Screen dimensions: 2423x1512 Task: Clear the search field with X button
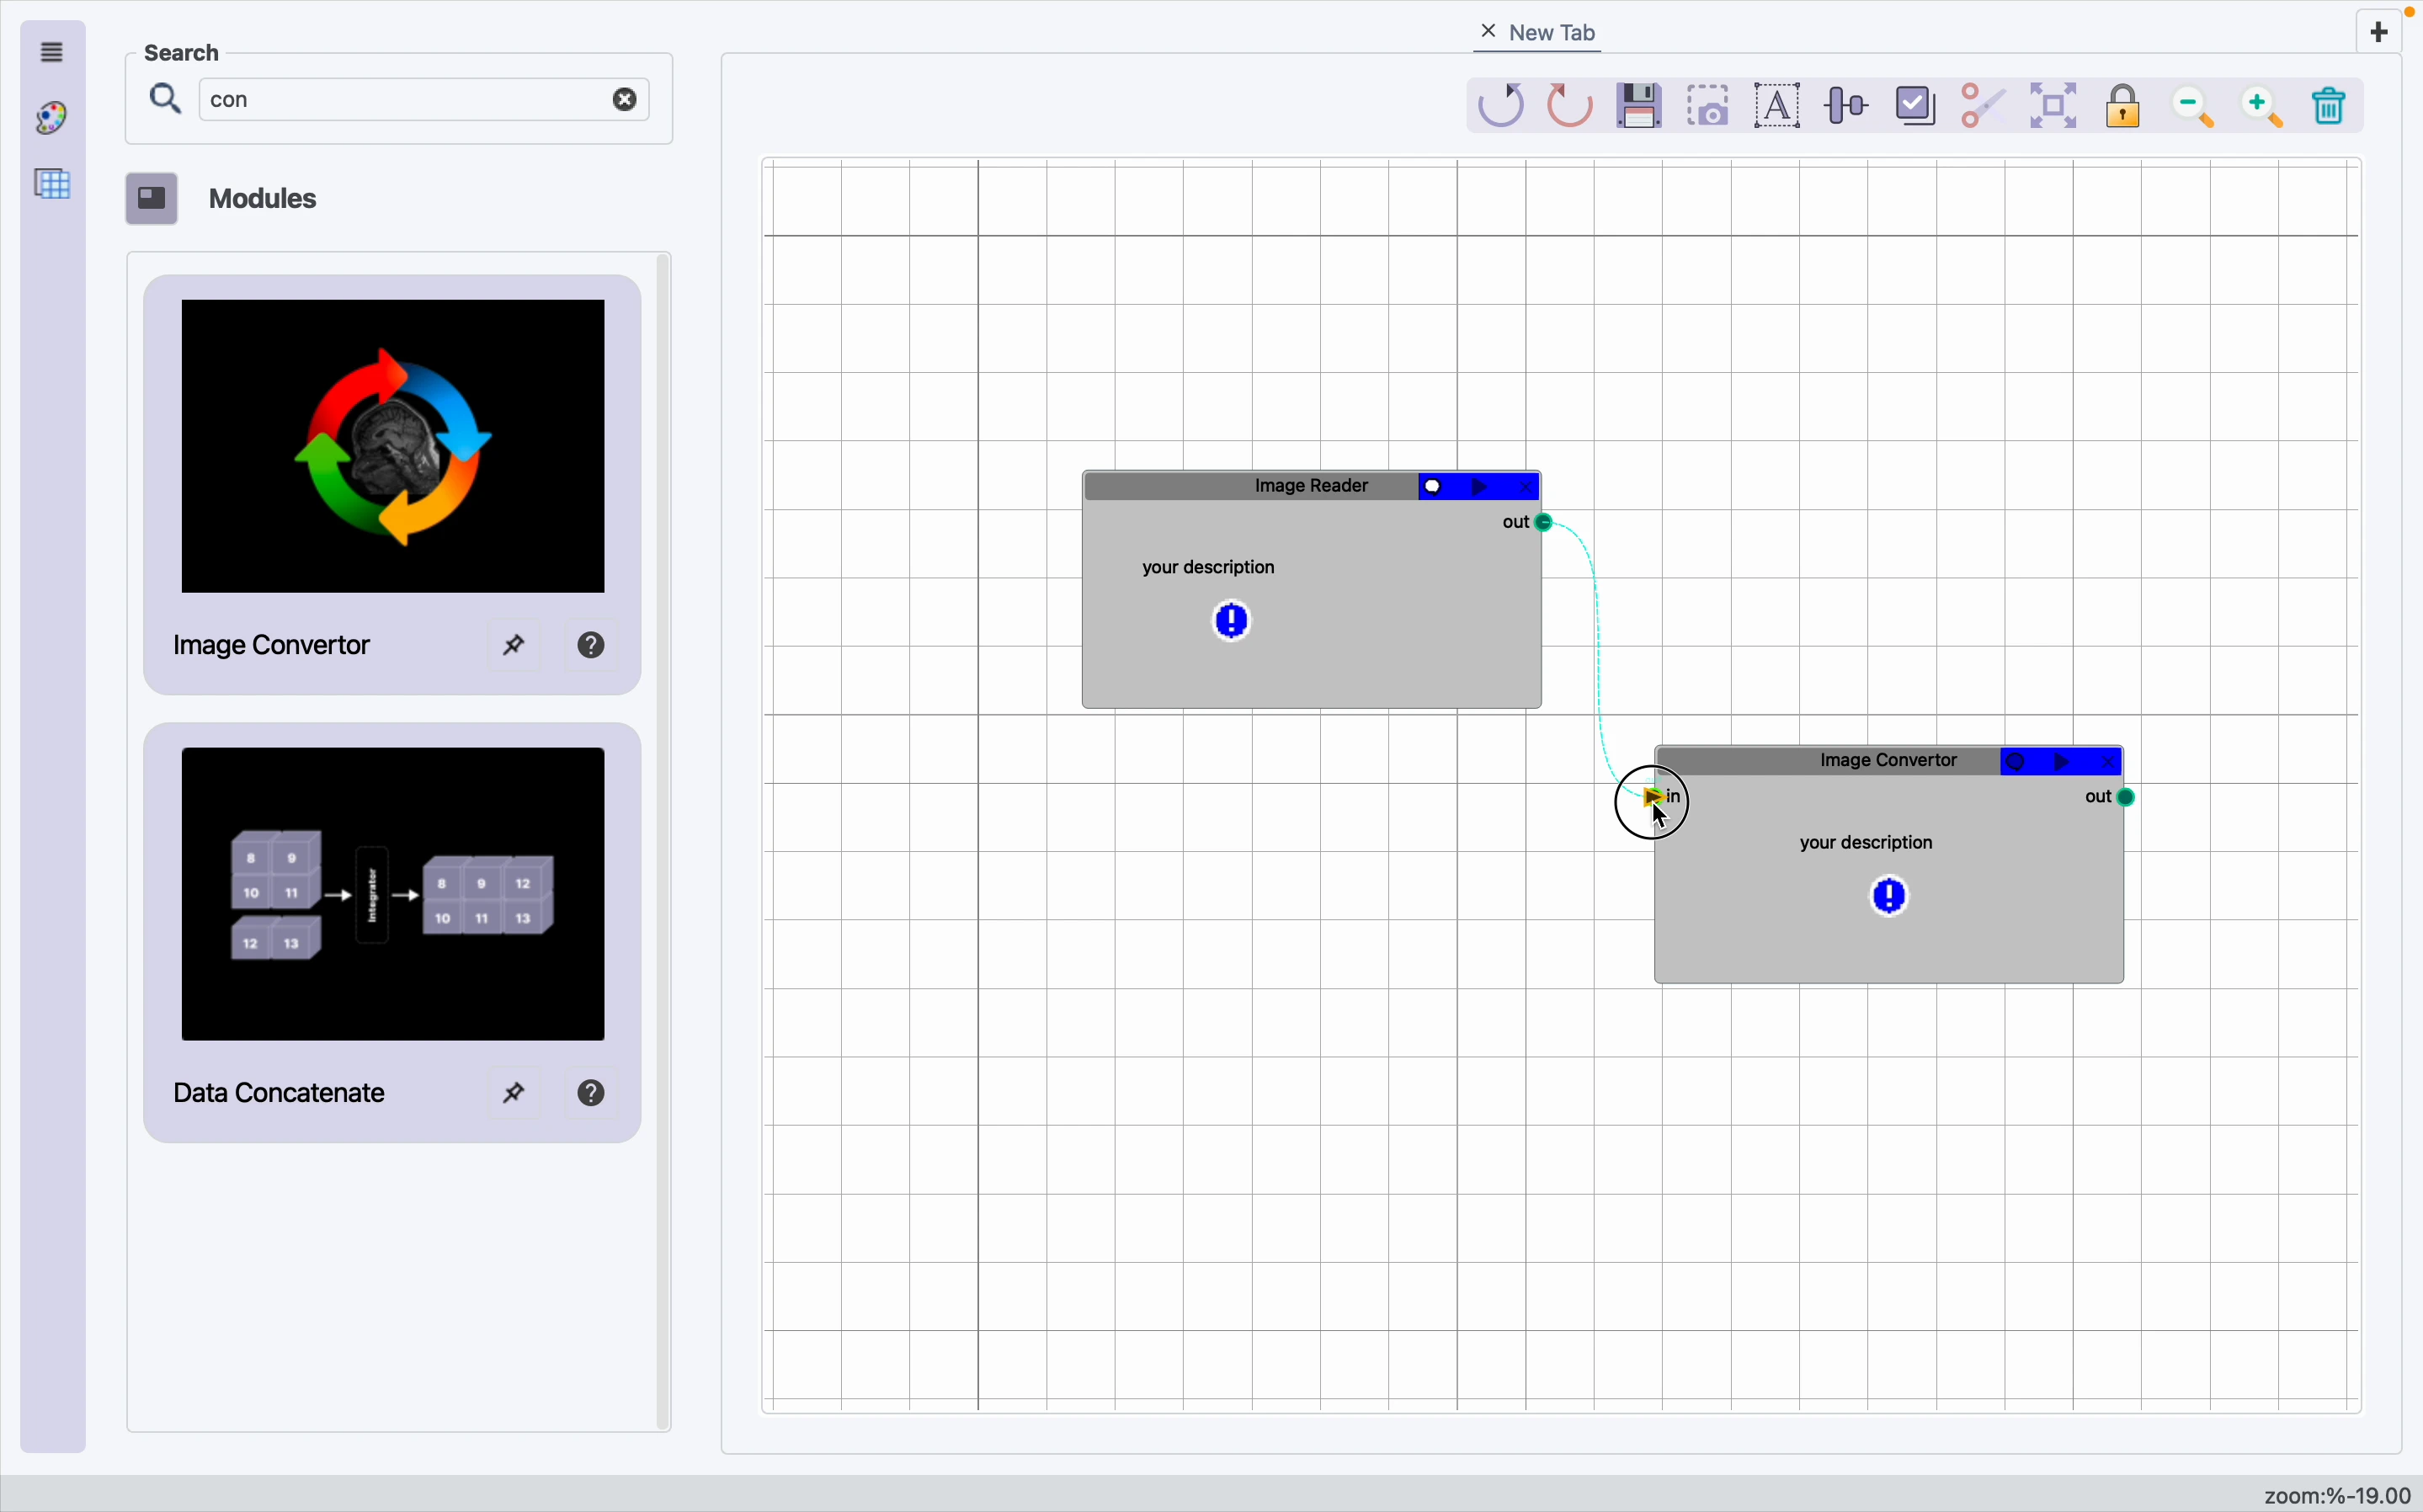pyautogui.click(x=626, y=100)
